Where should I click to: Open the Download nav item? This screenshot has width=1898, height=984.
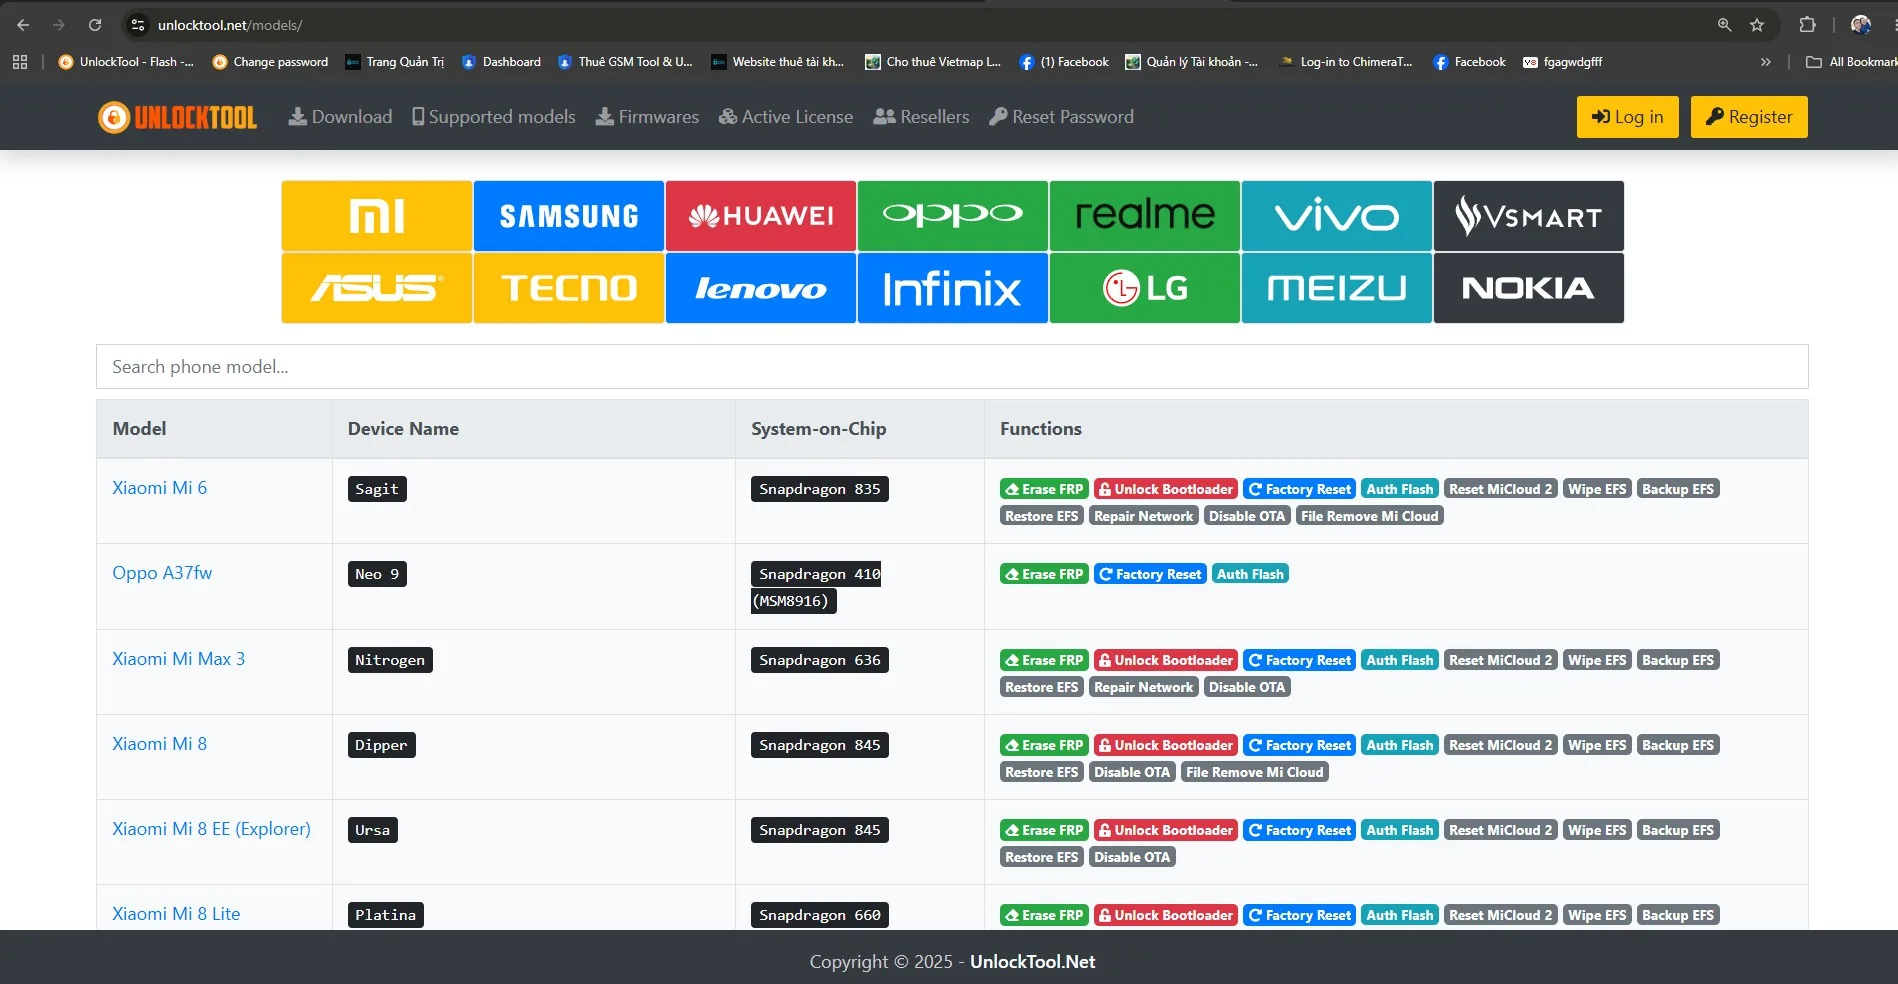pos(341,117)
